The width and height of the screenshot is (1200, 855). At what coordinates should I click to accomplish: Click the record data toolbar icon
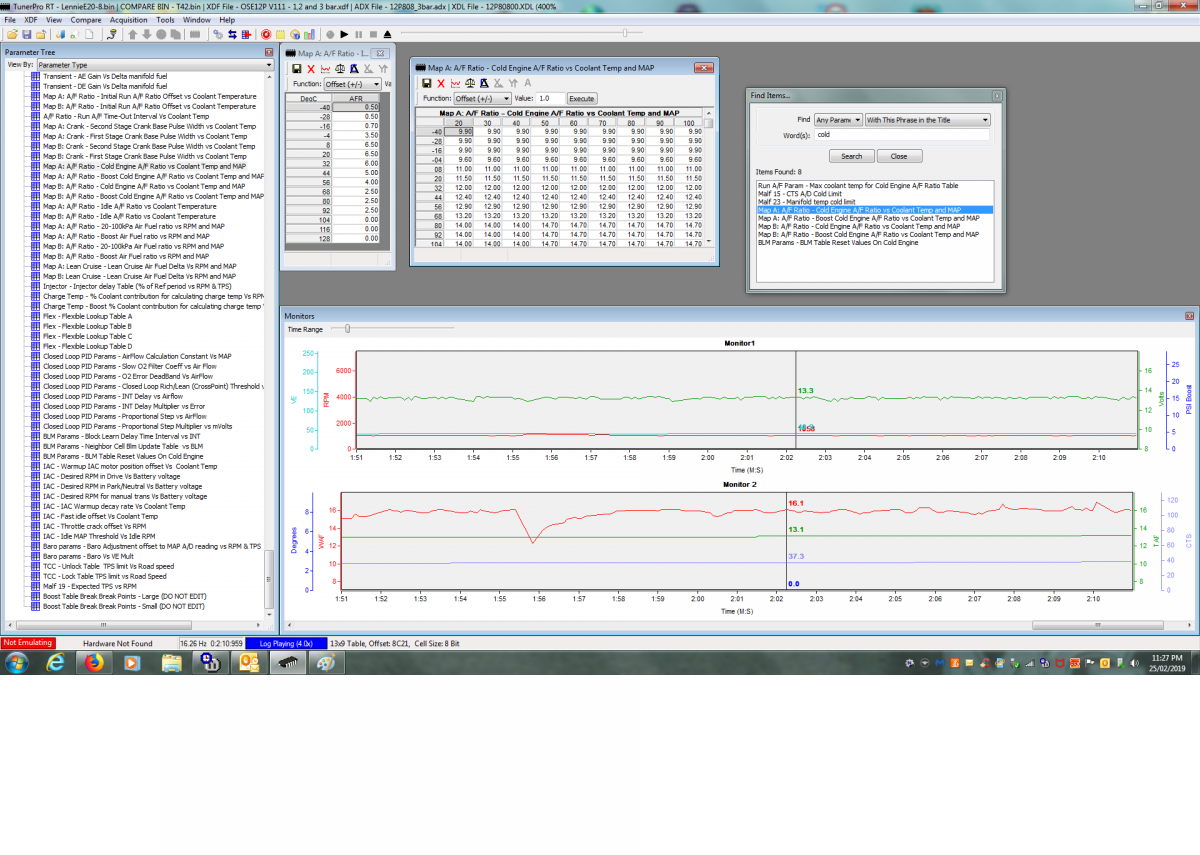click(329, 34)
